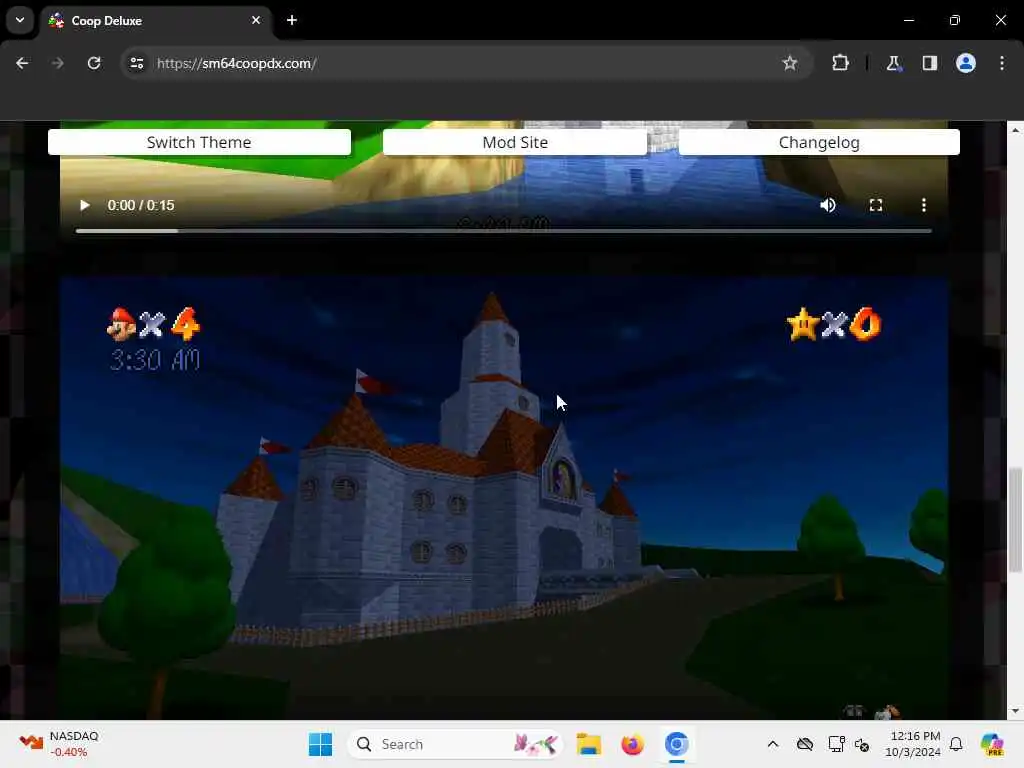Click the Switch Theme button

[199, 142]
